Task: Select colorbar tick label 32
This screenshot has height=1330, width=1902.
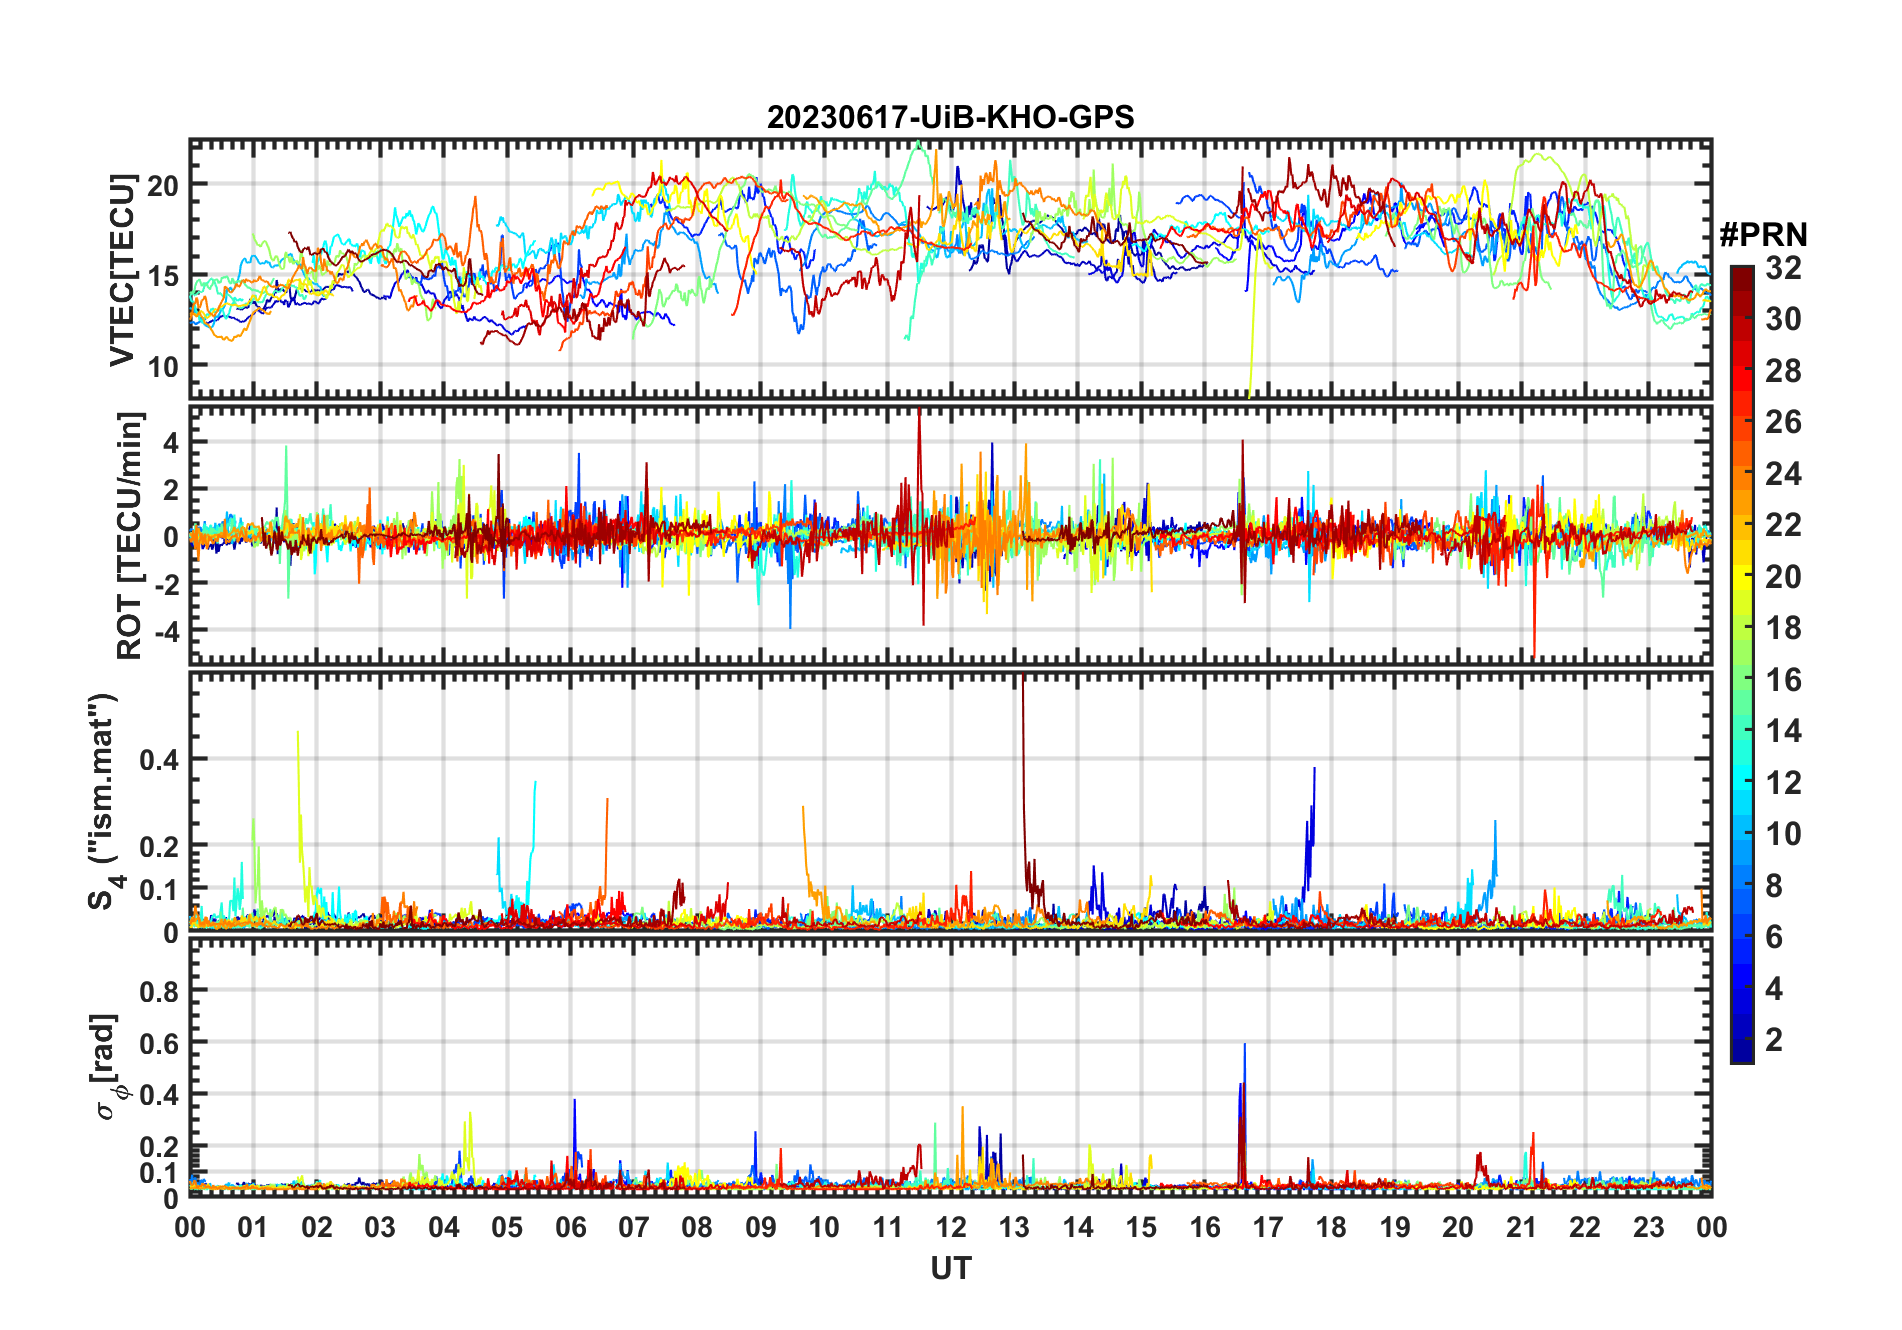Action: pyautogui.click(x=1783, y=268)
